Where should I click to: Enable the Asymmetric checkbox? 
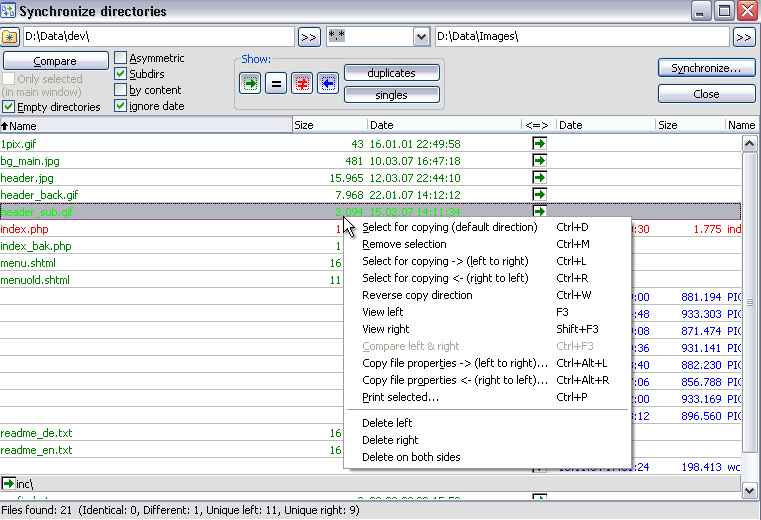pyautogui.click(x=121, y=58)
